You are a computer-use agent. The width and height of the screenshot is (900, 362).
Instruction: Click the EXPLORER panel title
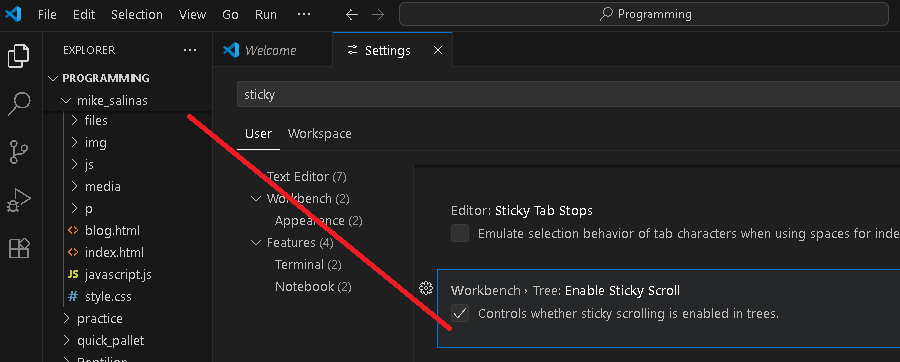89,50
